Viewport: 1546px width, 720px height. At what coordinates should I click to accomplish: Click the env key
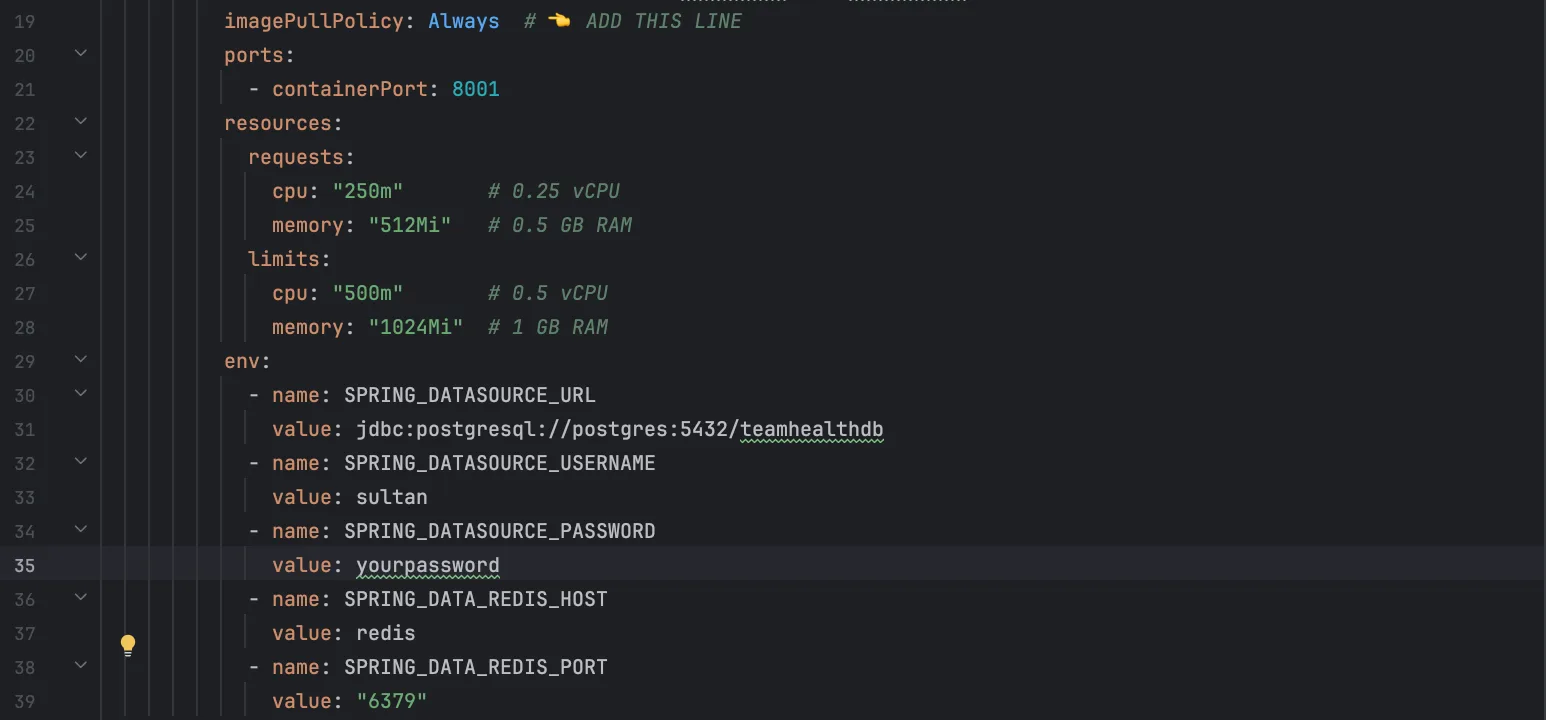pos(242,361)
